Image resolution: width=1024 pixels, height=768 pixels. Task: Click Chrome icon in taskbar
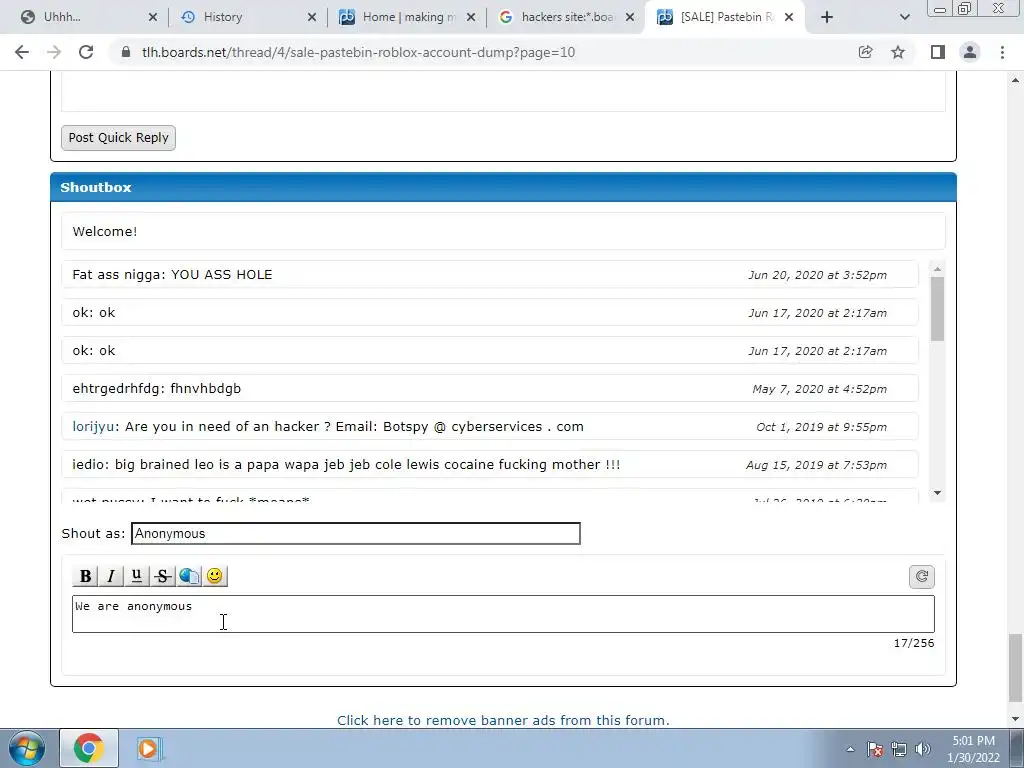(89, 748)
